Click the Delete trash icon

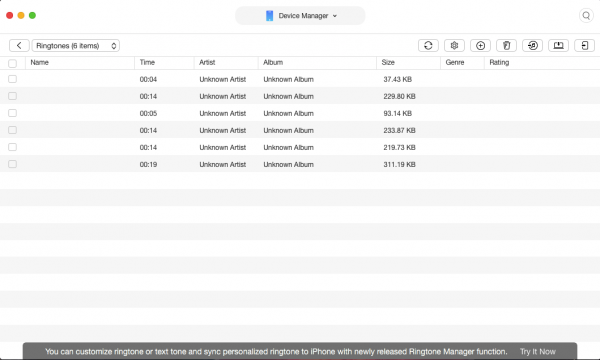pos(506,46)
